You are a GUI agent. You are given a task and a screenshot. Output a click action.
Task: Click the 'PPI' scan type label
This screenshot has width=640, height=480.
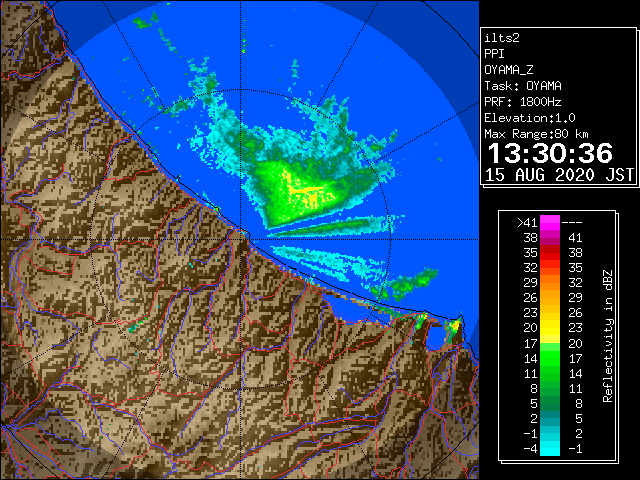494,54
